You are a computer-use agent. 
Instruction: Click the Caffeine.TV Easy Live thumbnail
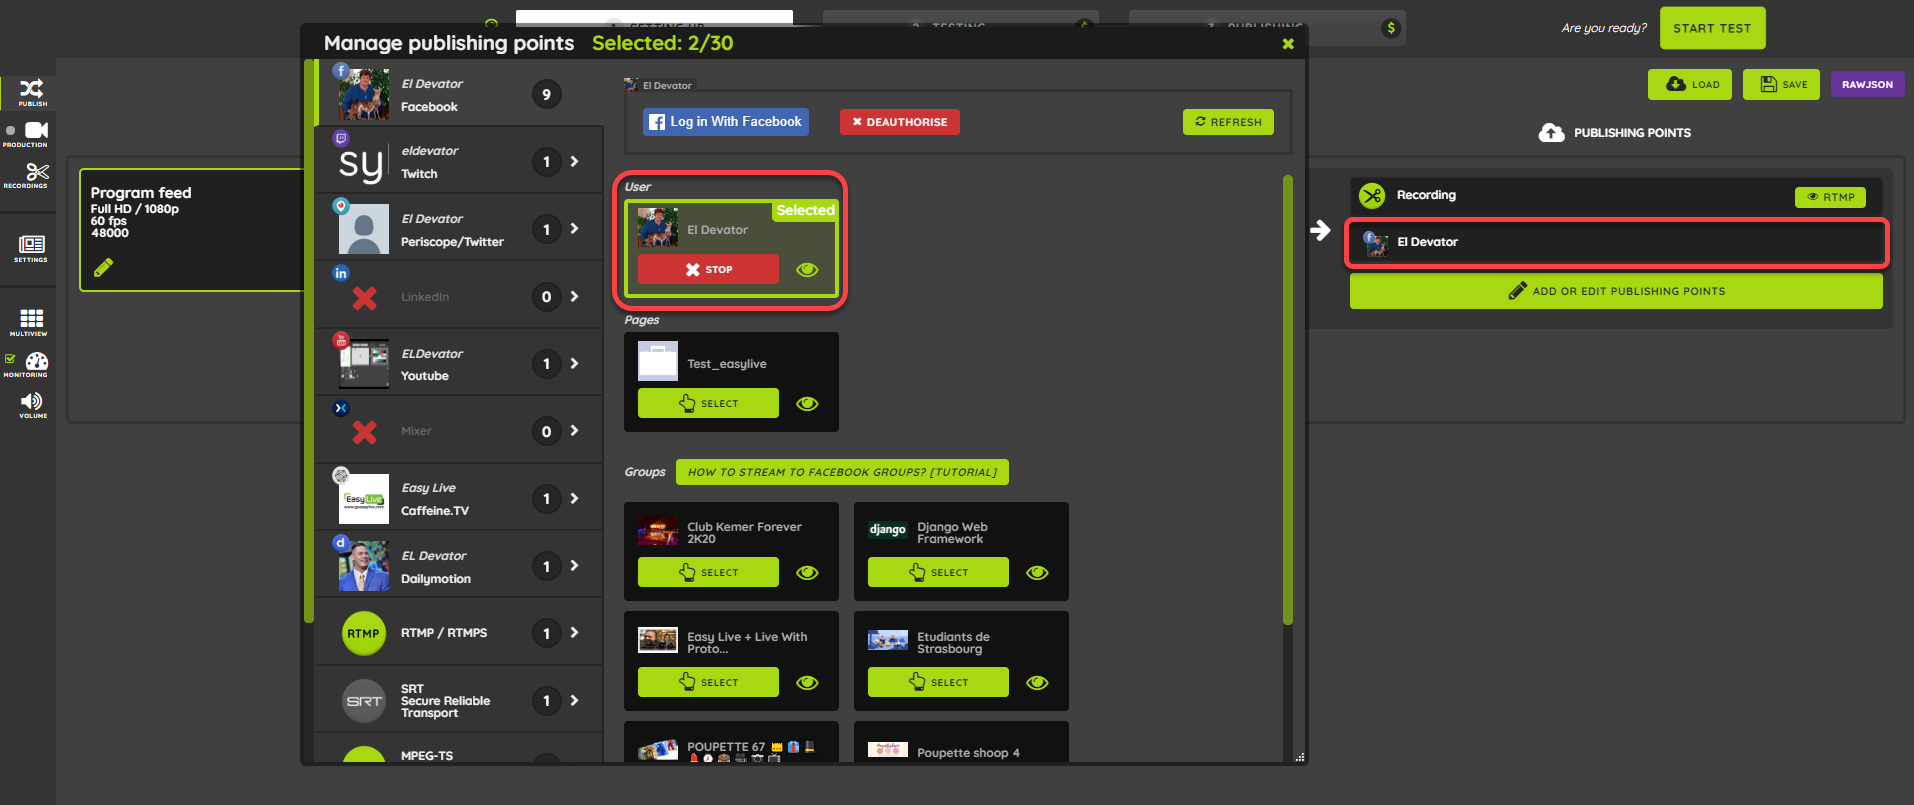click(364, 499)
